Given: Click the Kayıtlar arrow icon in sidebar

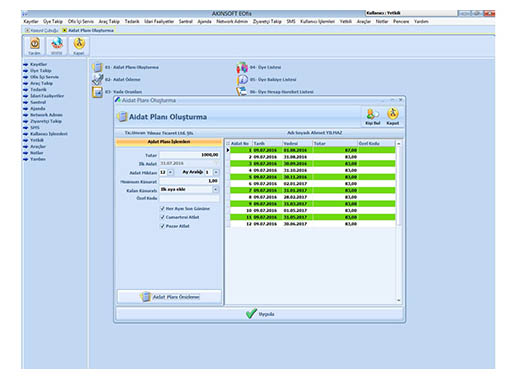Looking at the screenshot, I should pyautogui.click(x=25, y=64).
